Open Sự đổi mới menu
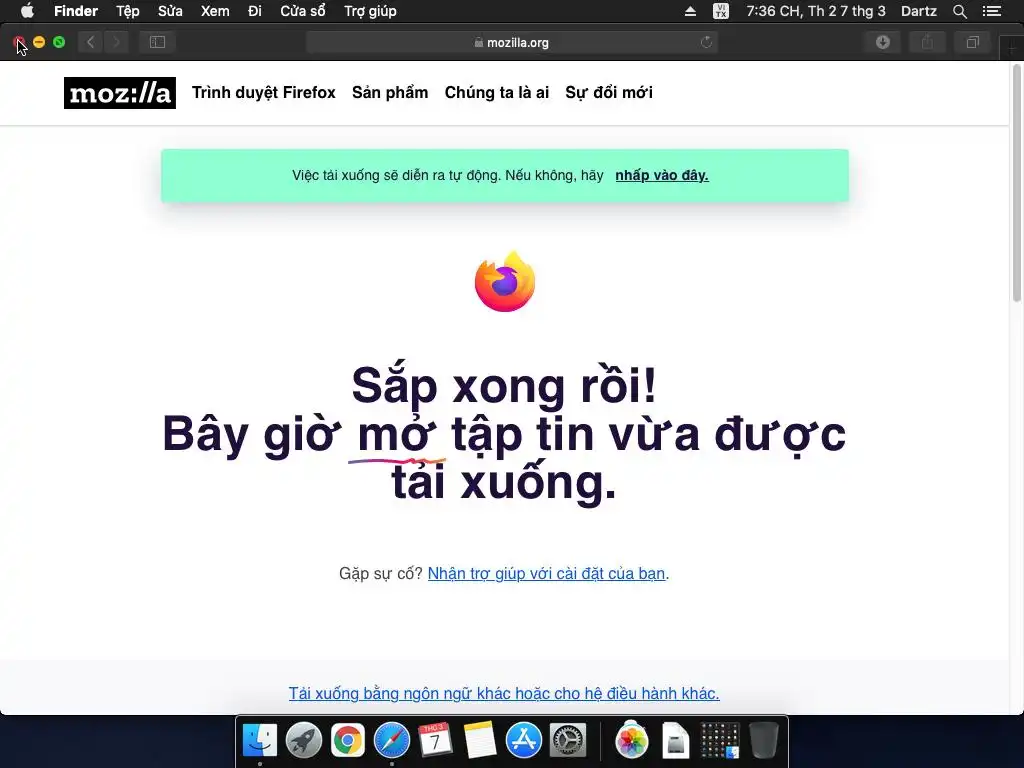1024x768 pixels. [x=609, y=93]
